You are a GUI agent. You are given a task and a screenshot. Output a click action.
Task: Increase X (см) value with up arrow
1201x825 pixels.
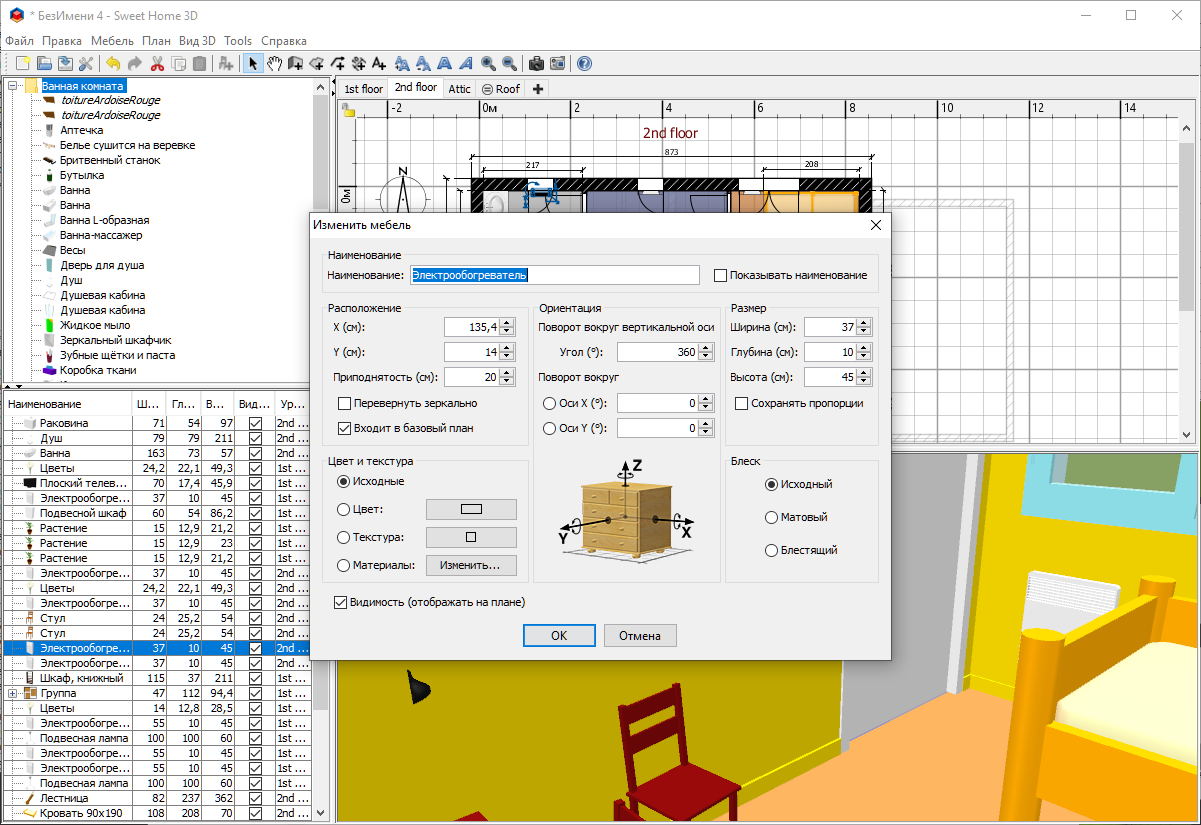click(x=507, y=322)
